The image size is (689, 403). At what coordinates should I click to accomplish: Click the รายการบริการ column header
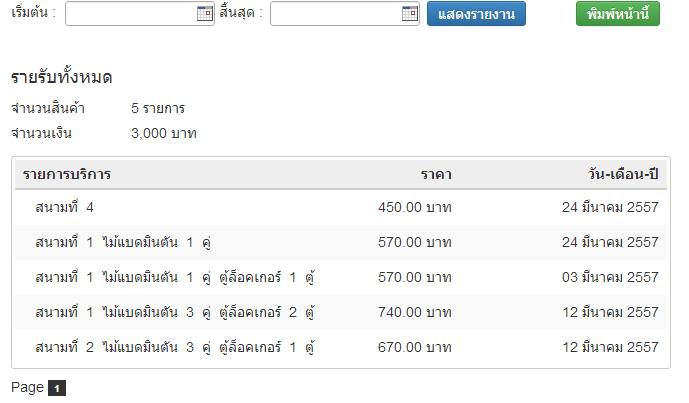coord(67,175)
